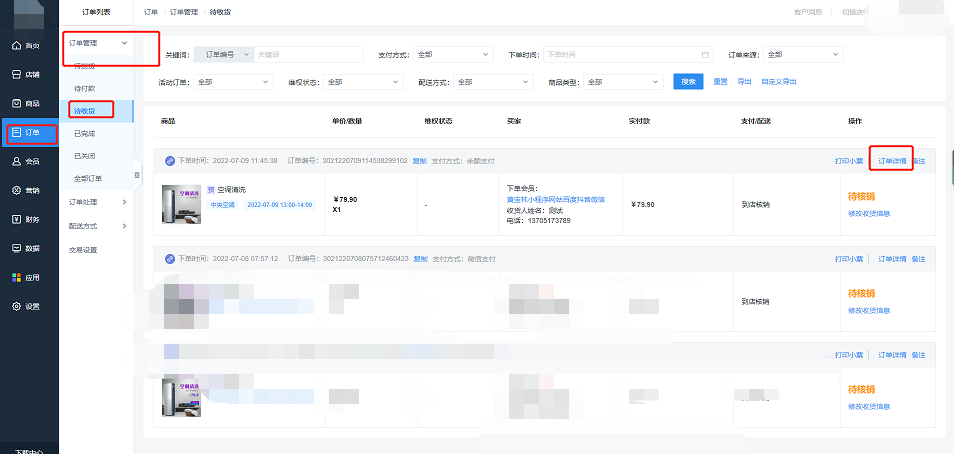Open the 应用 apps grid icon

(16, 277)
